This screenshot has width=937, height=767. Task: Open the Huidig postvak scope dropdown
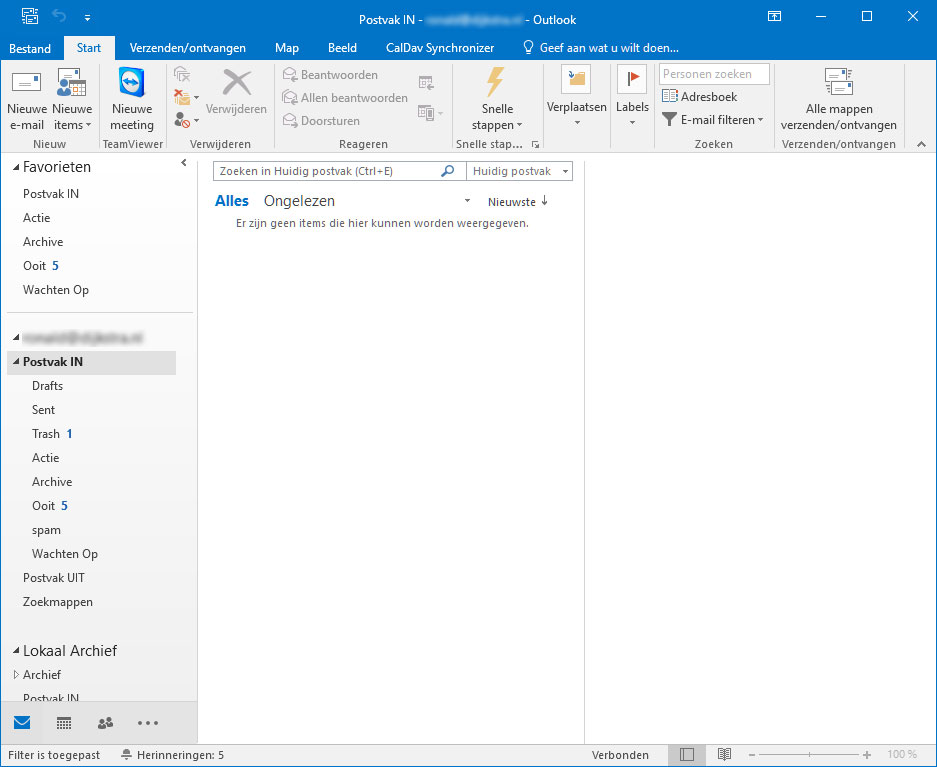(x=519, y=171)
